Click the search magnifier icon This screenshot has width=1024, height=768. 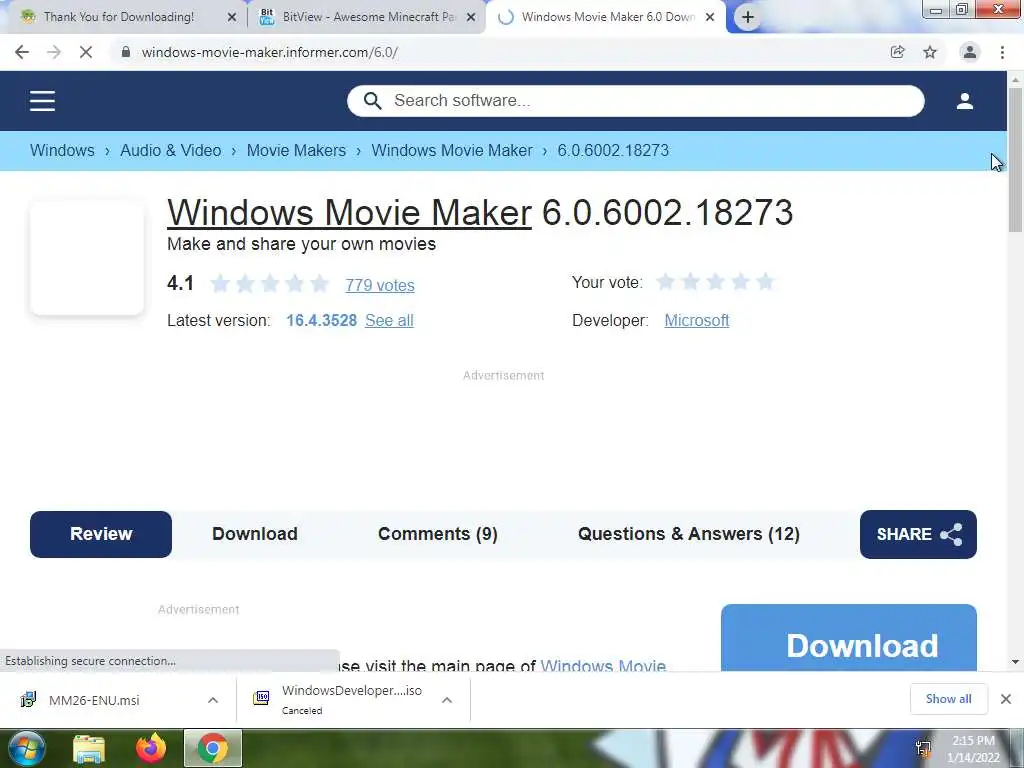pyautogui.click(x=372, y=101)
